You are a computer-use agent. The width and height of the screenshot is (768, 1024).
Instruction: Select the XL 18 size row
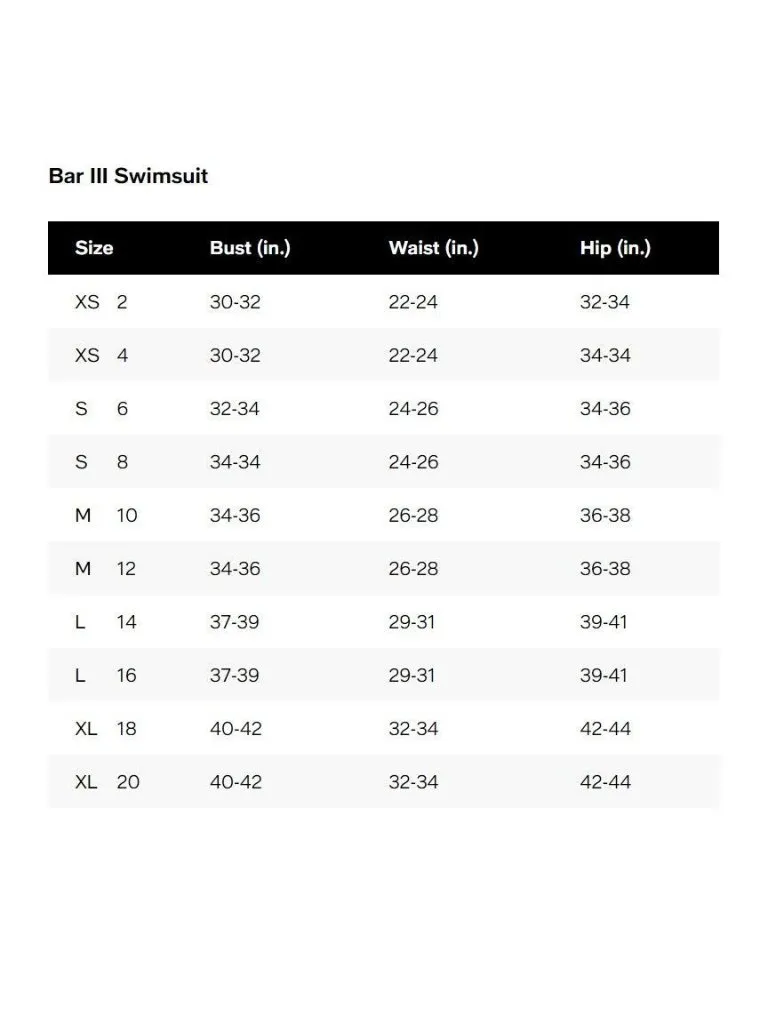(383, 729)
